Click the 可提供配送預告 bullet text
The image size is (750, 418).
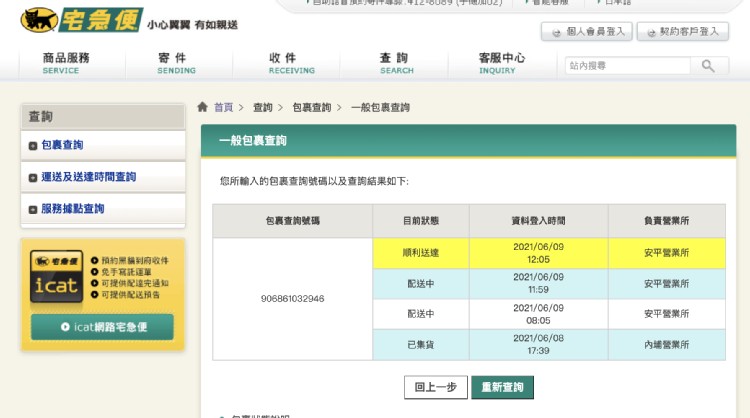[x=131, y=295]
